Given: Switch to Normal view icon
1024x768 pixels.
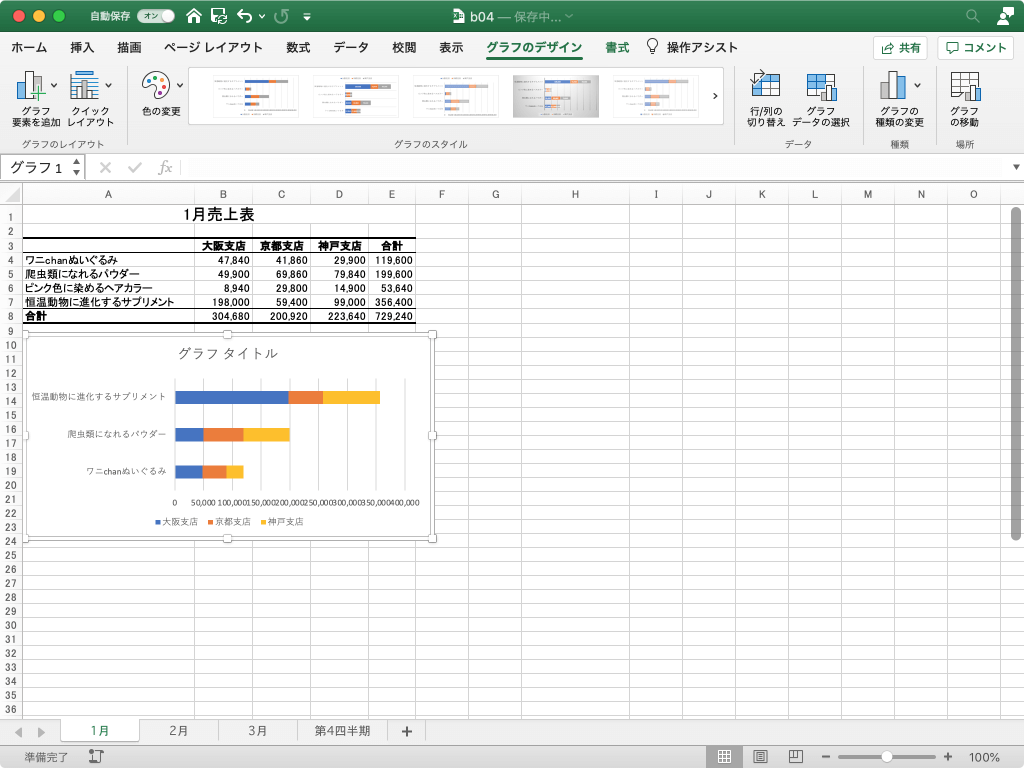Looking at the screenshot, I should point(724,756).
